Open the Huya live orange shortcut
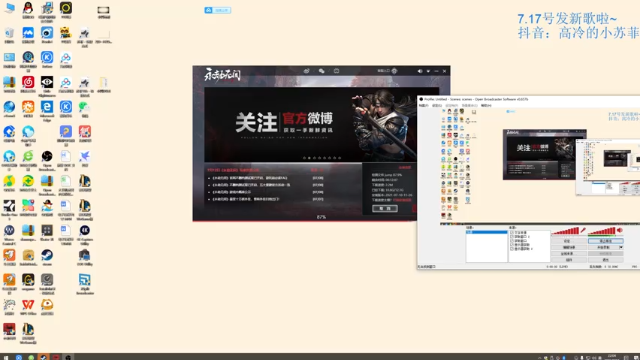 (9, 257)
